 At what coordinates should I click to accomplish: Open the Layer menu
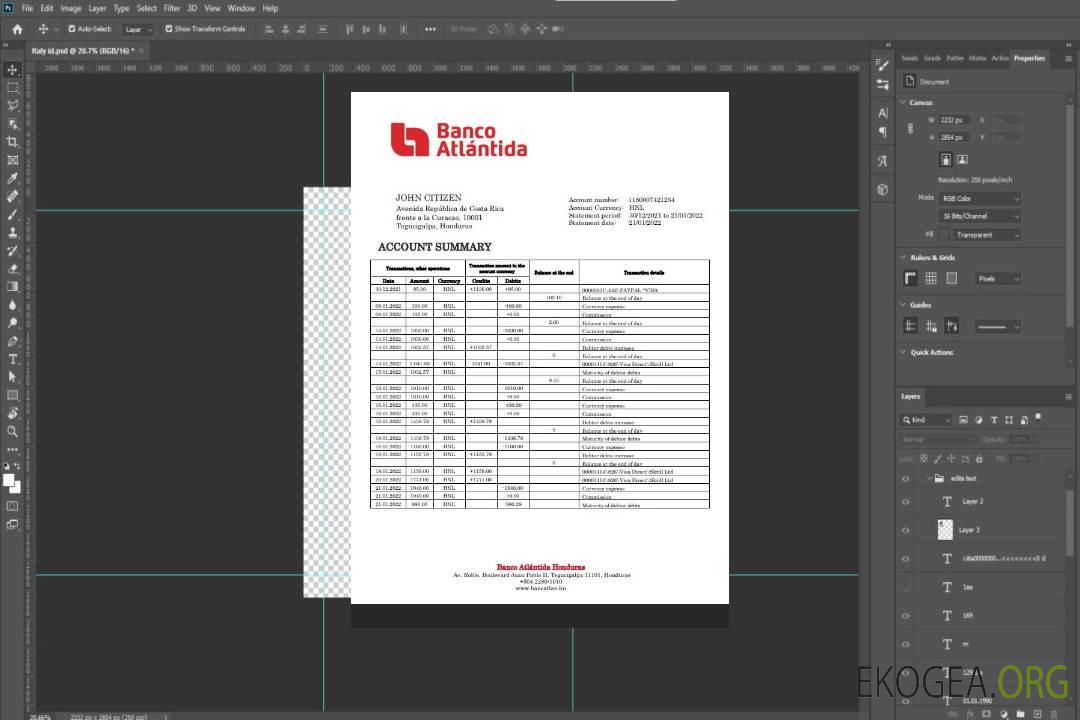tap(97, 8)
